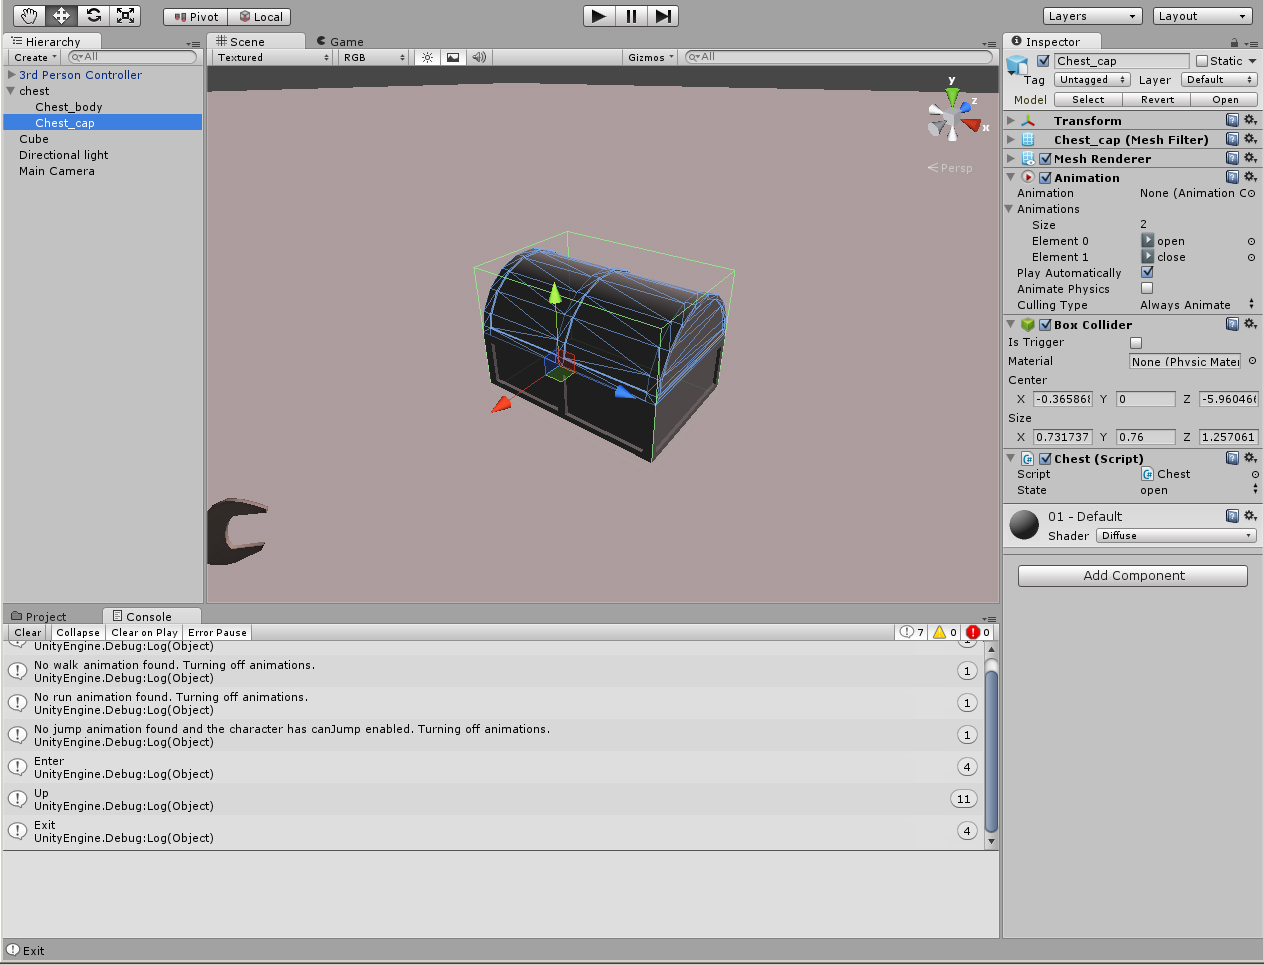
Task: Switch to the Game tab
Action: click(x=340, y=41)
